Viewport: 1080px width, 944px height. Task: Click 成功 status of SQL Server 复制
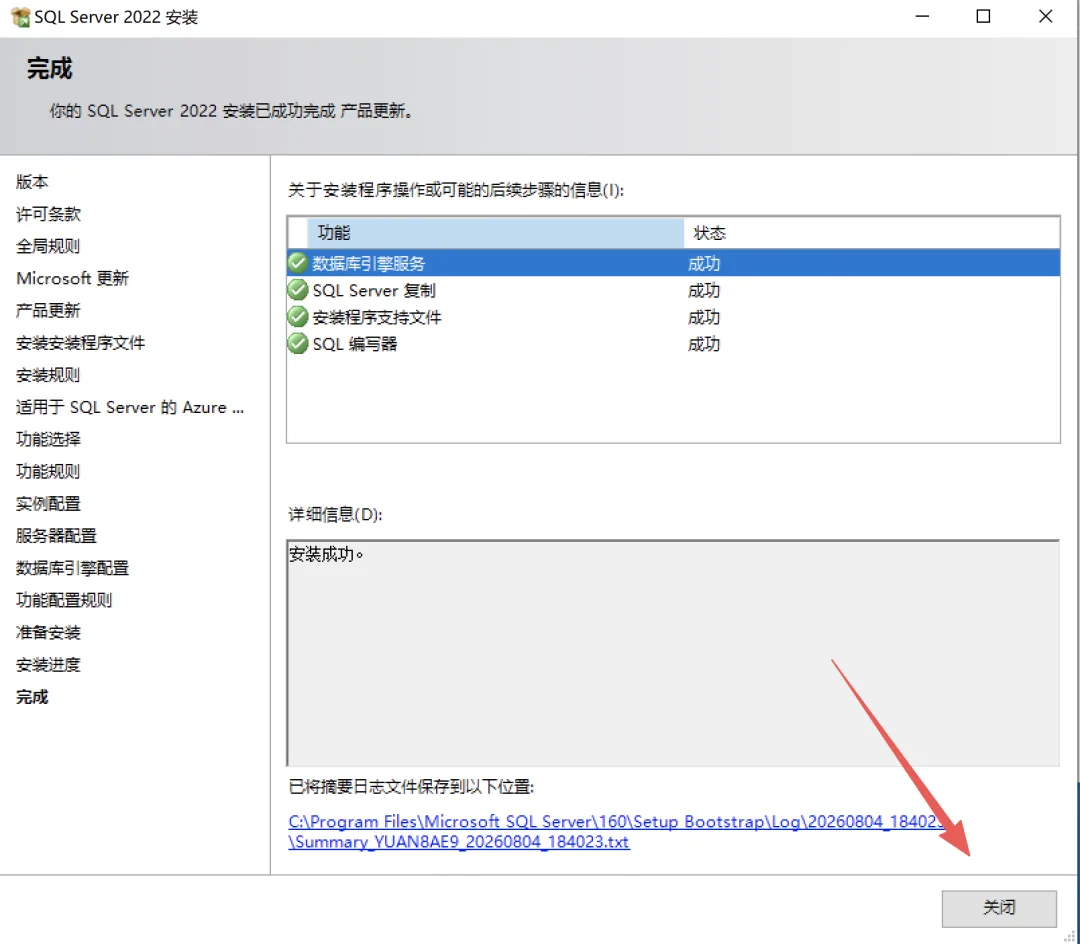tap(703, 290)
